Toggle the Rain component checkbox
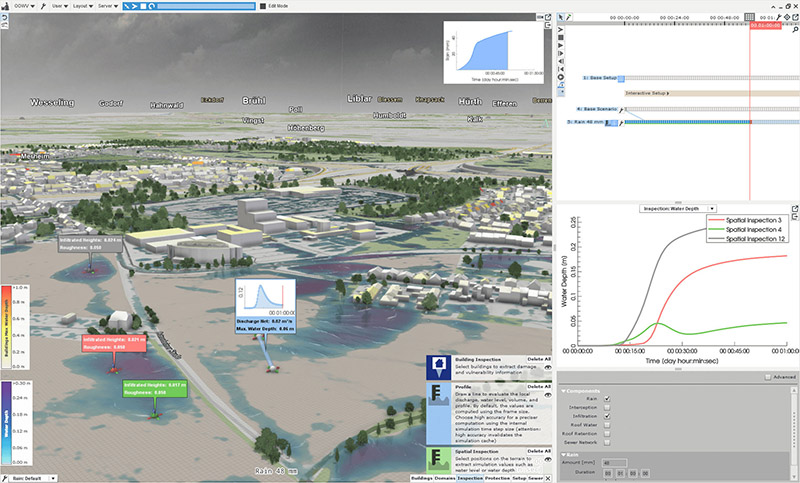The image size is (800, 483). click(x=607, y=399)
